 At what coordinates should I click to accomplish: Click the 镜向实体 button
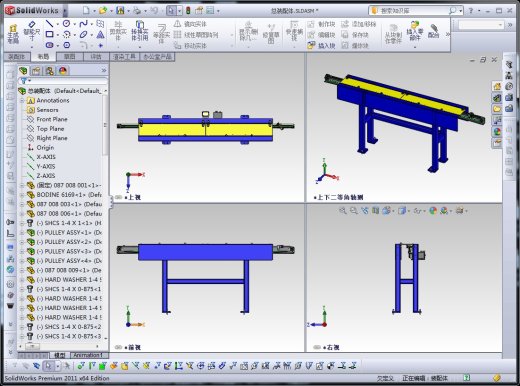click(190, 24)
